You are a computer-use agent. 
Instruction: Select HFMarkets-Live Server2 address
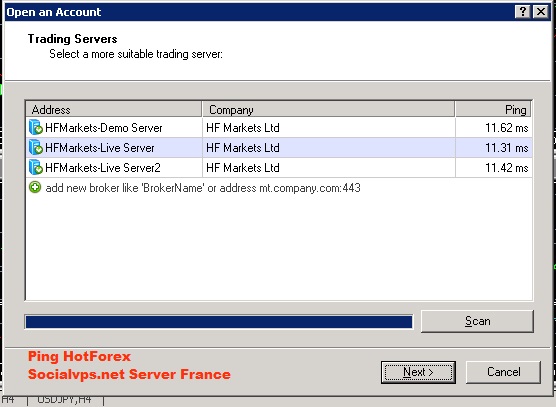[x=103, y=167]
